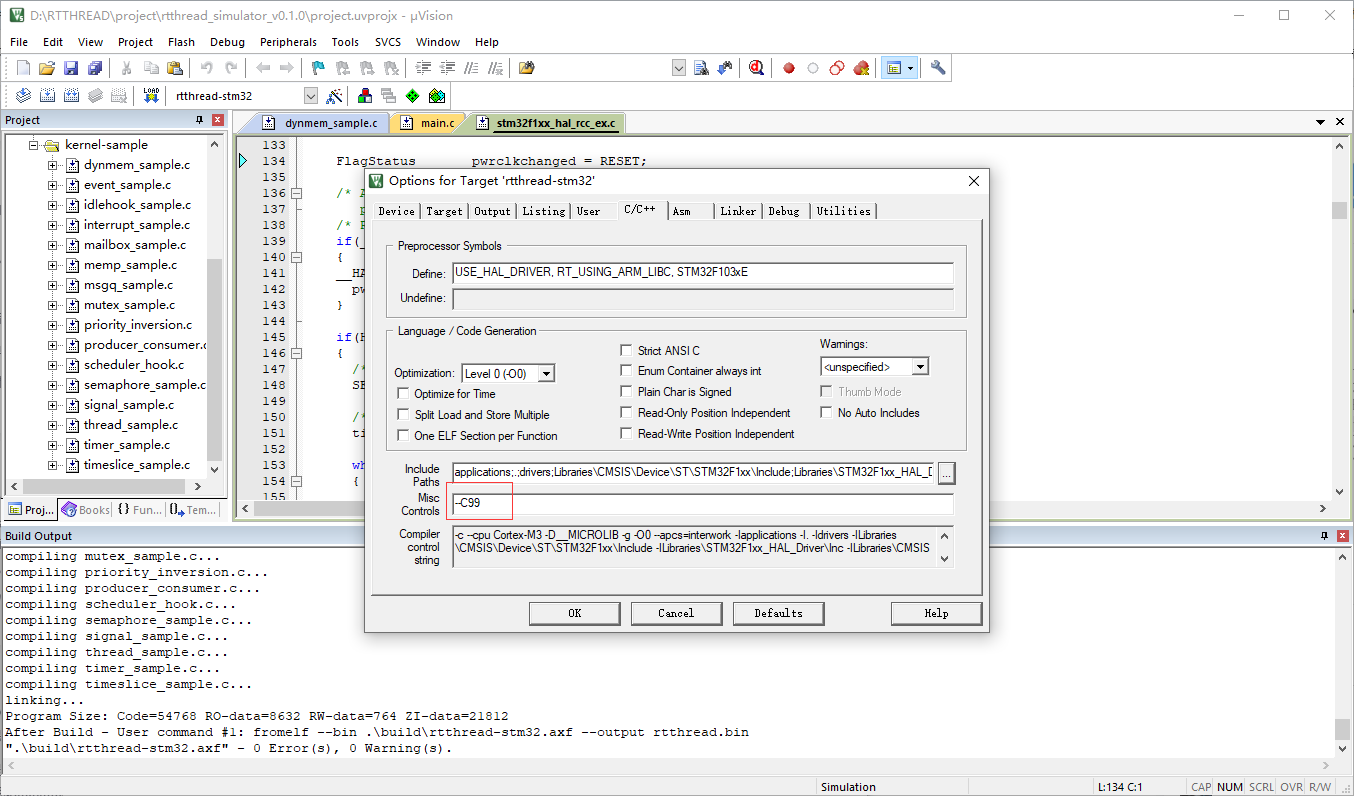1354x796 pixels.
Task: Open the Utilities tab in Options dialog
Action: tap(844, 211)
